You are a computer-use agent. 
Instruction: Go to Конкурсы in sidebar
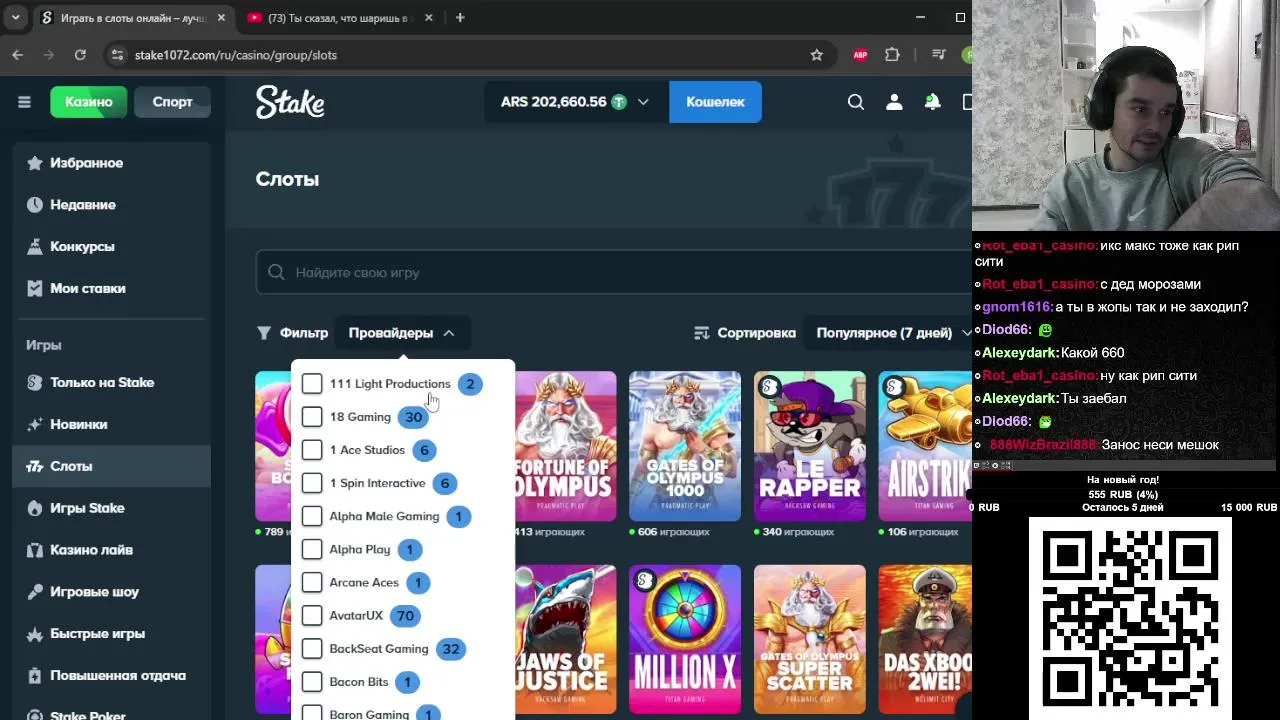pos(111,247)
